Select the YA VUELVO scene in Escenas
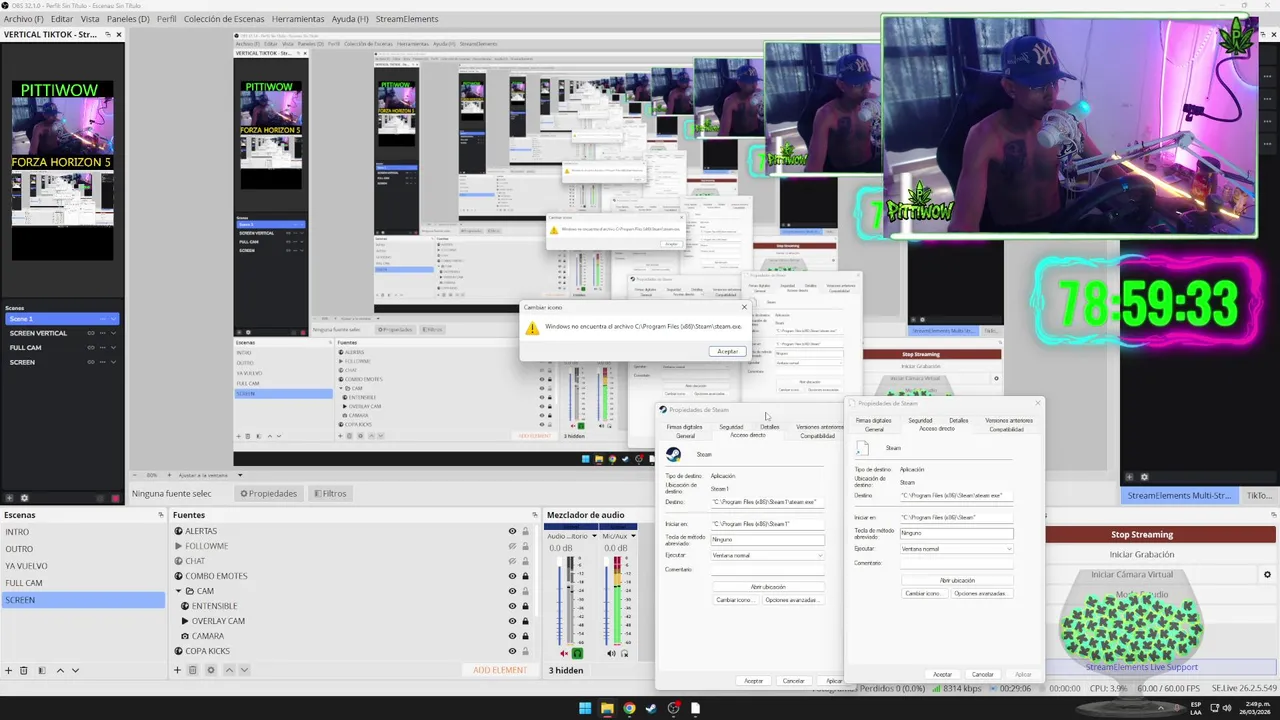 (83, 566)
